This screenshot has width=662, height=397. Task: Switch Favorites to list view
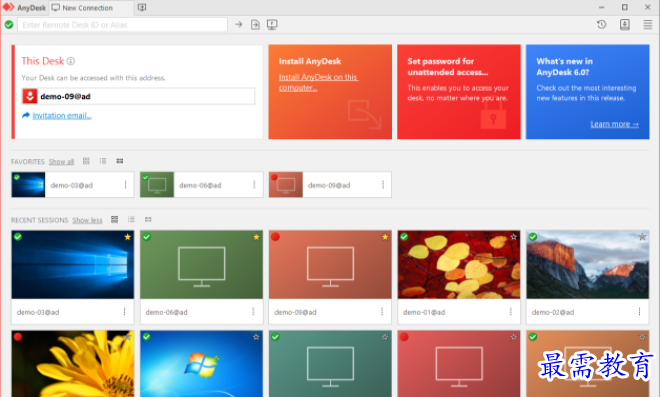[103, 161]
